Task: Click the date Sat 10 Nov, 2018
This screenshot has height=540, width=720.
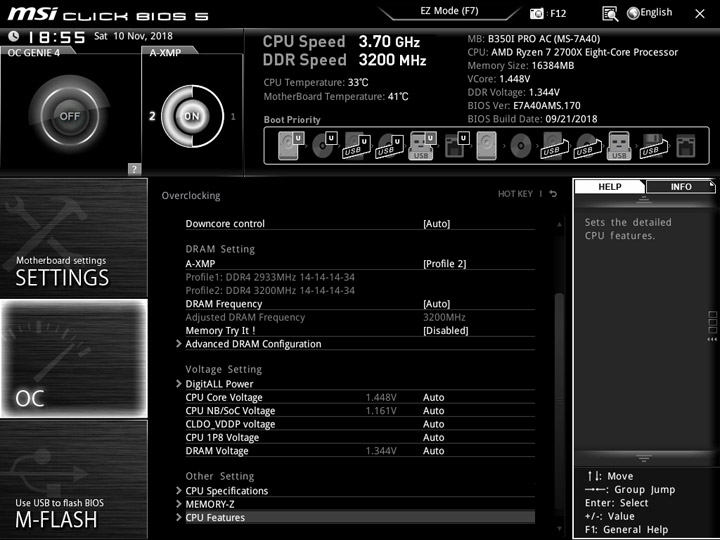Action: pos(133,36)
